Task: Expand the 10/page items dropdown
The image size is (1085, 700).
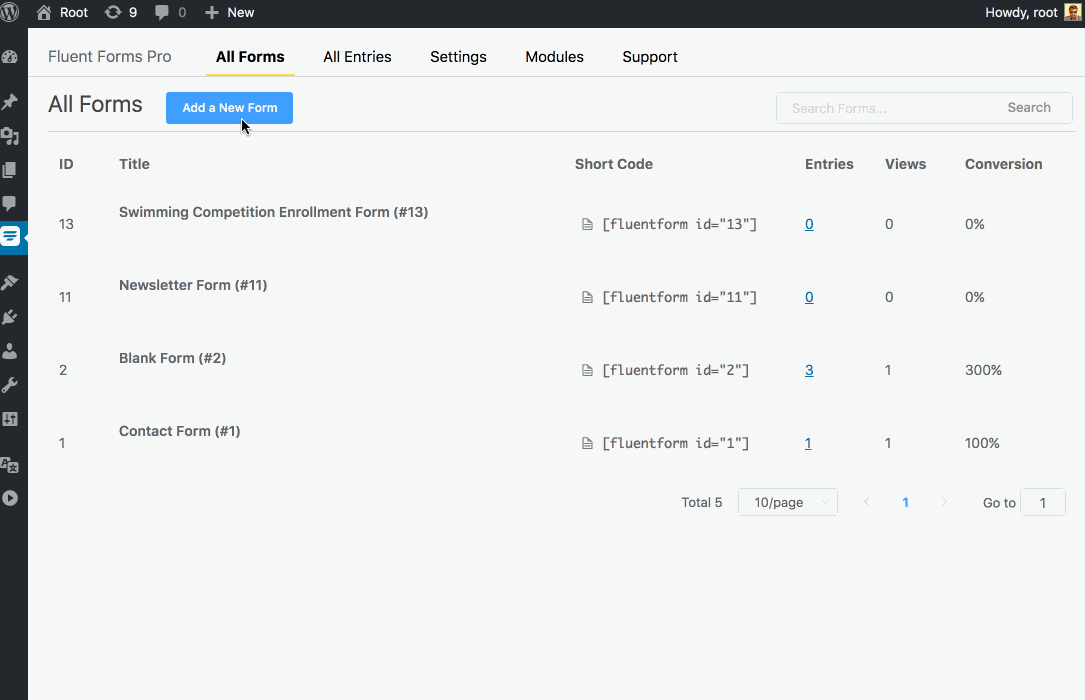Action: pyautogui.click(x=787, y=503)
